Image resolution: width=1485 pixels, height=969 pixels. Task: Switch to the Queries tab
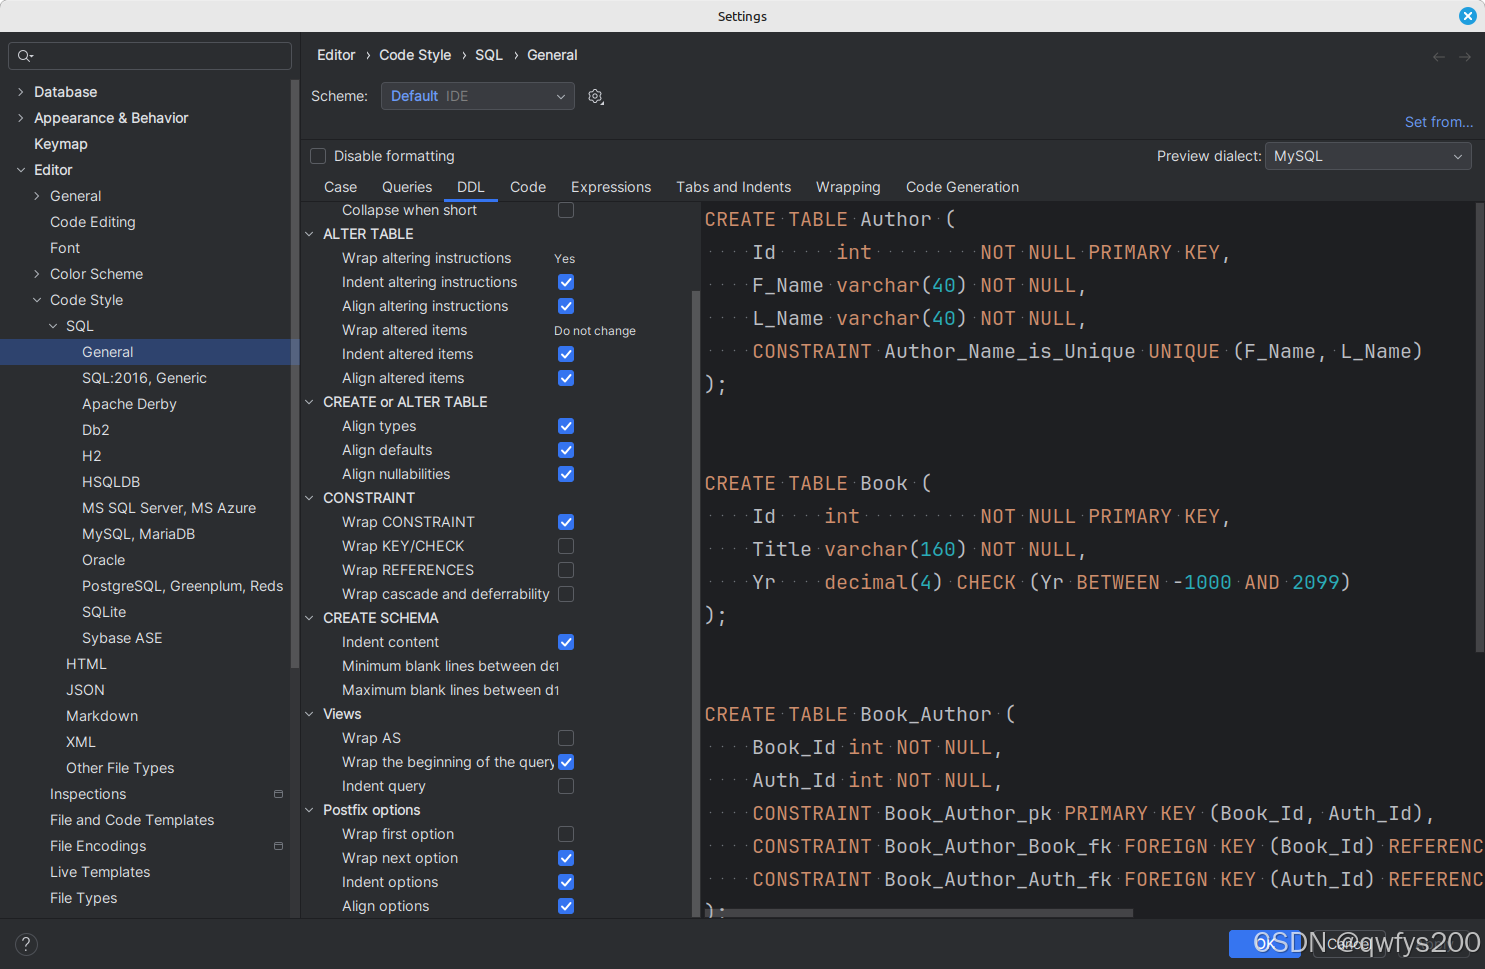click(x=407, y=187)
